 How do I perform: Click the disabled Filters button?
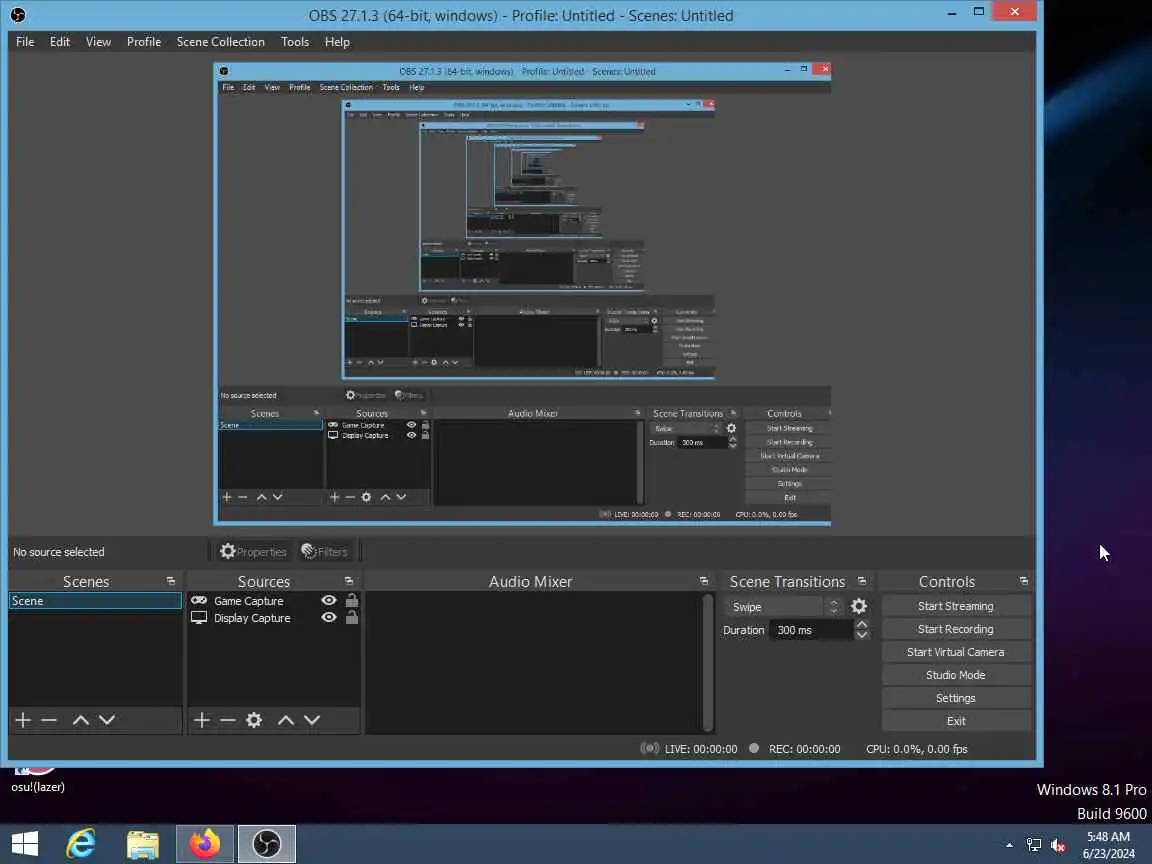click(x=324, y=551)
